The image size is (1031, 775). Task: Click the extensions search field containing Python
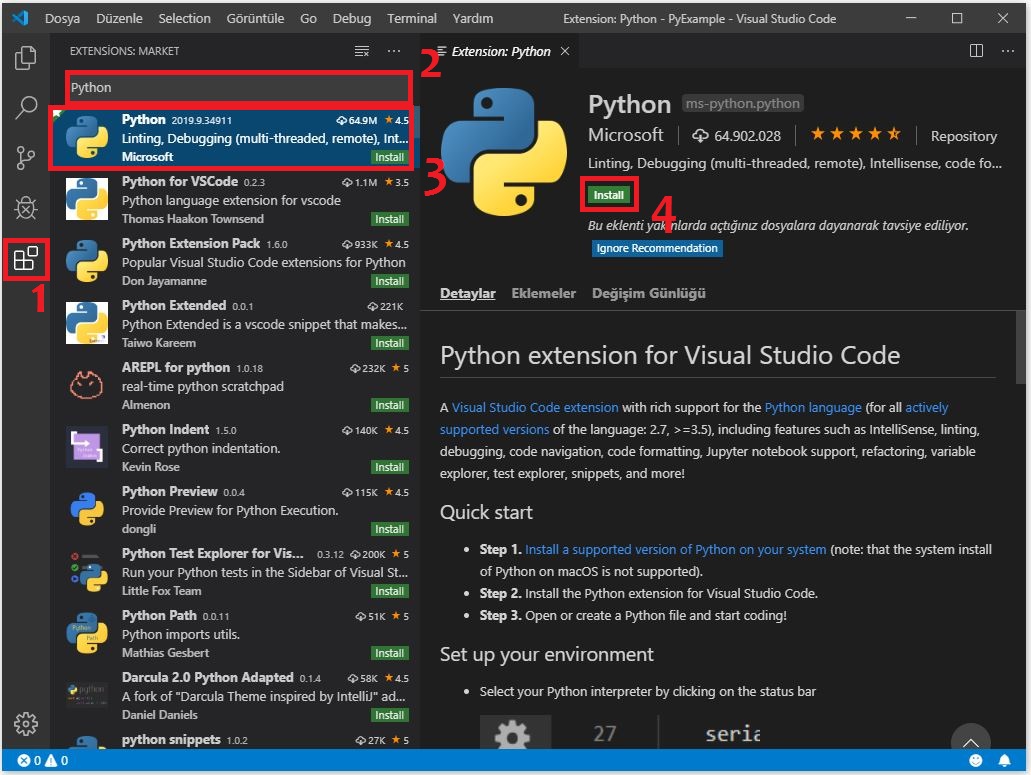(x=237, y=87)
